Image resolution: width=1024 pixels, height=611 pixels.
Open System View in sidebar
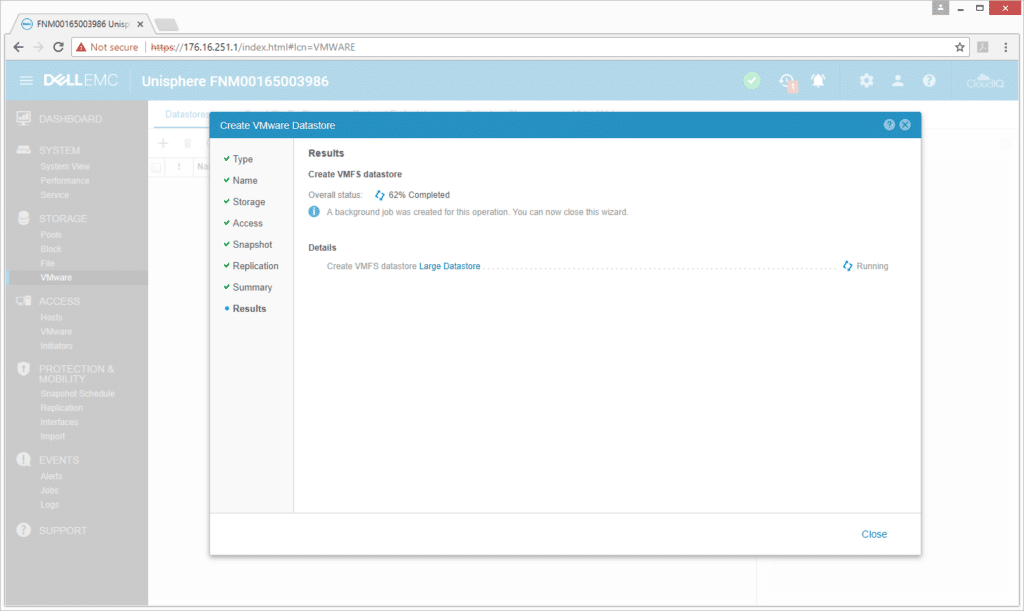pyautogui.click(x=65, y=166)
